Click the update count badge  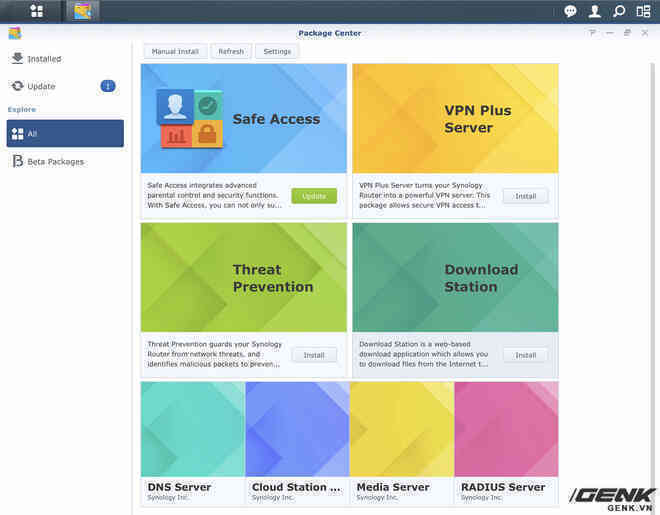(x=108, y=86)
